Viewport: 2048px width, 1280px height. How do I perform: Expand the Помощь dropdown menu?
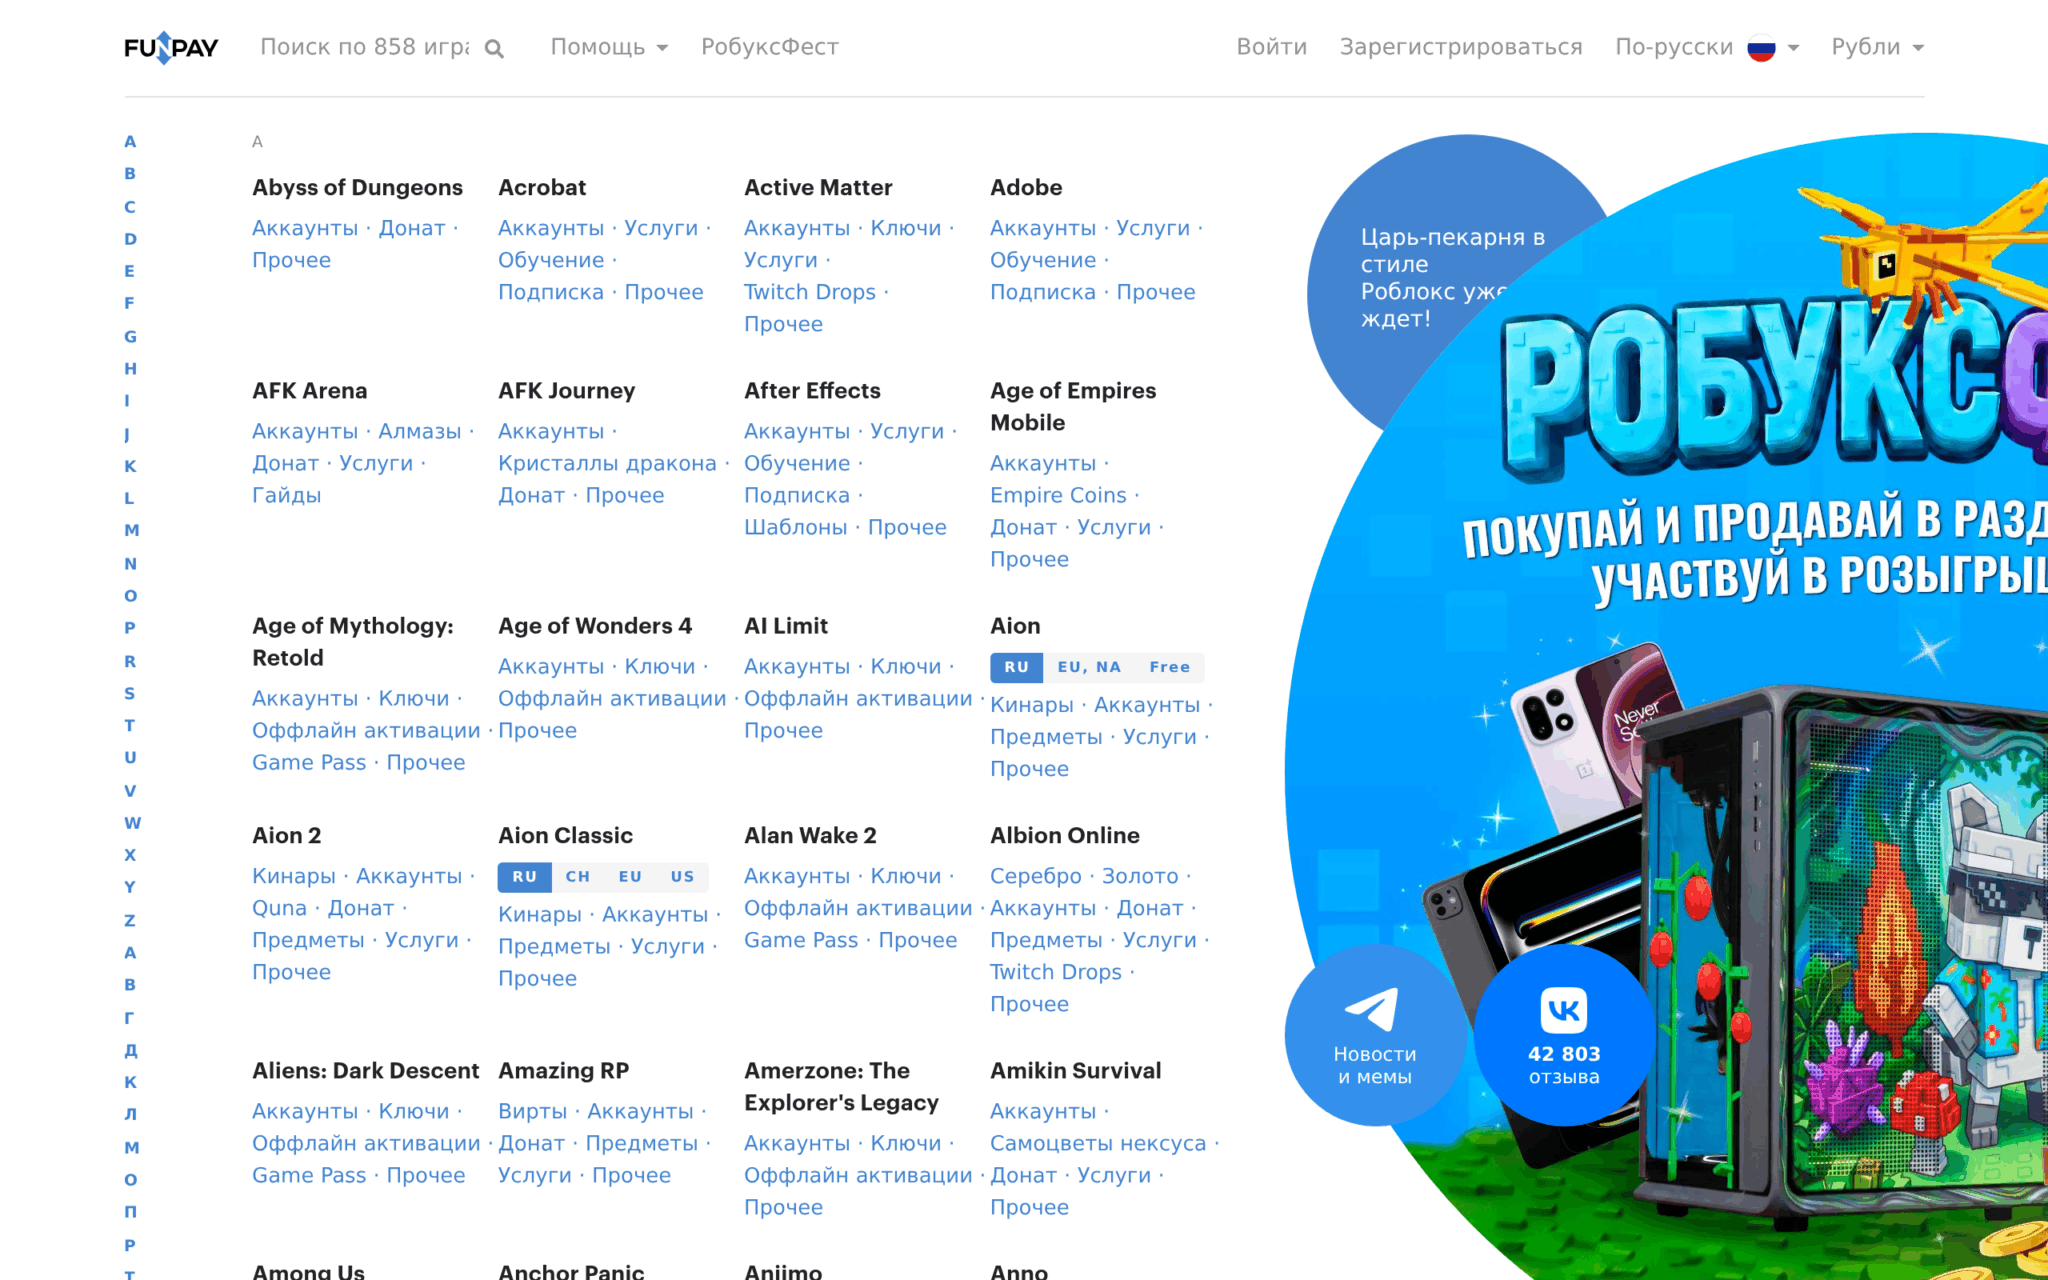(609, 47)
